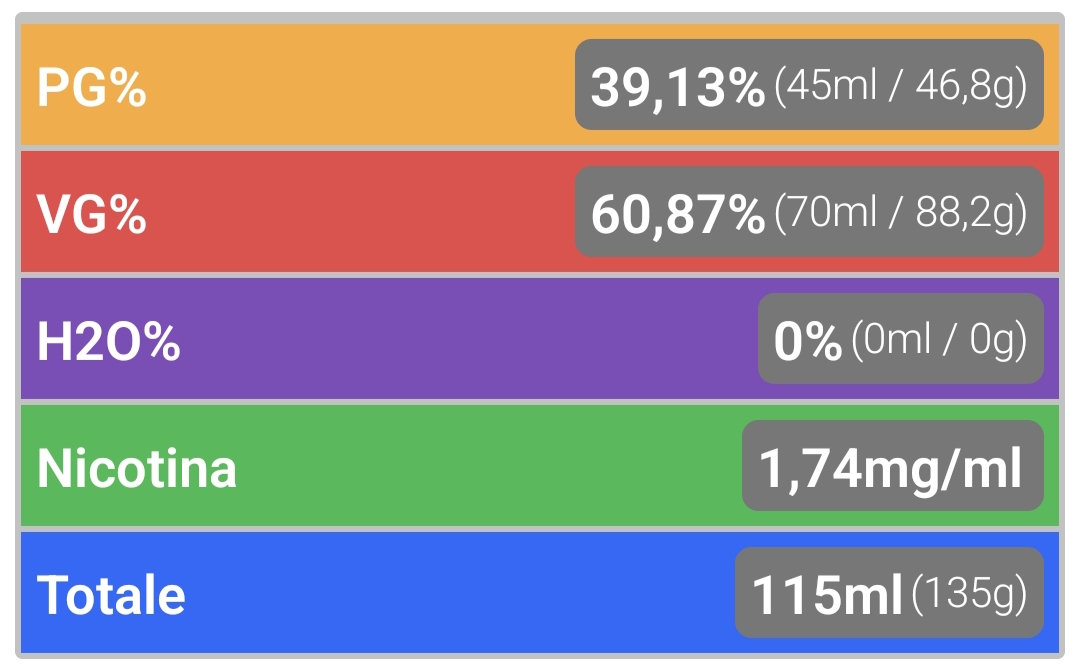Select the Nicotina label
Screen dimensions: 1080x669
[137, 469]
